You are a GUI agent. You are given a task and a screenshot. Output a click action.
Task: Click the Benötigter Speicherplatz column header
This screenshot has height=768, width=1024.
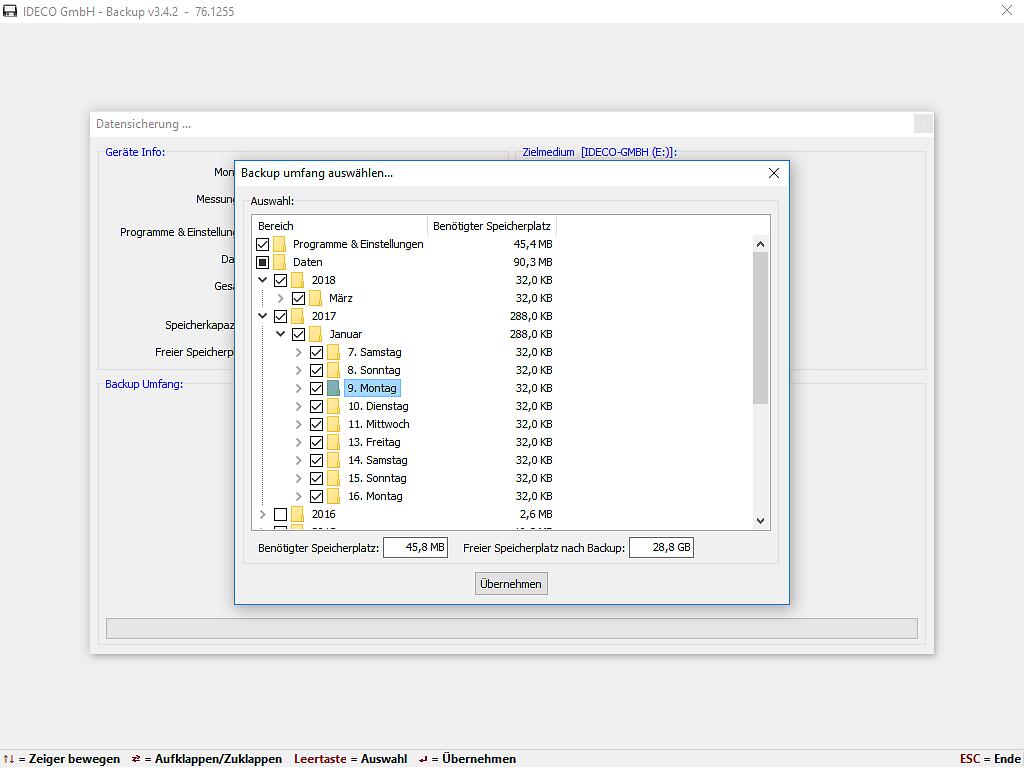[x=491, y=226]
